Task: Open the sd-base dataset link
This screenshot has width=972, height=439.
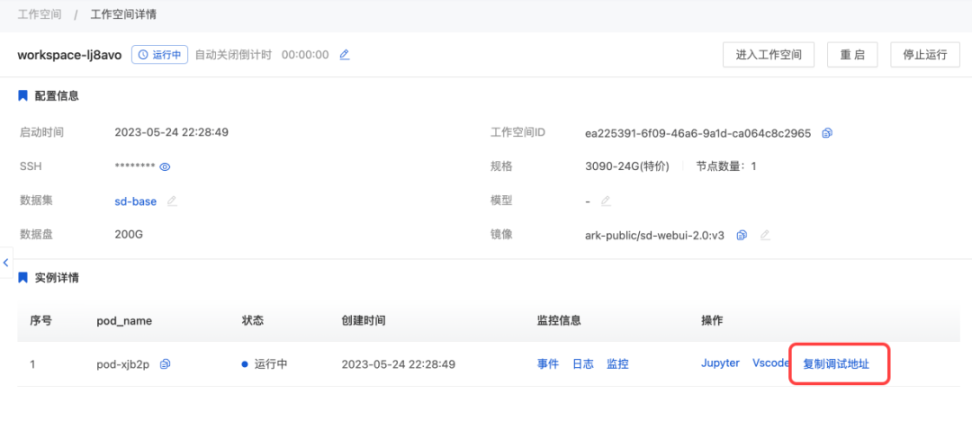Action: [135, 201]
